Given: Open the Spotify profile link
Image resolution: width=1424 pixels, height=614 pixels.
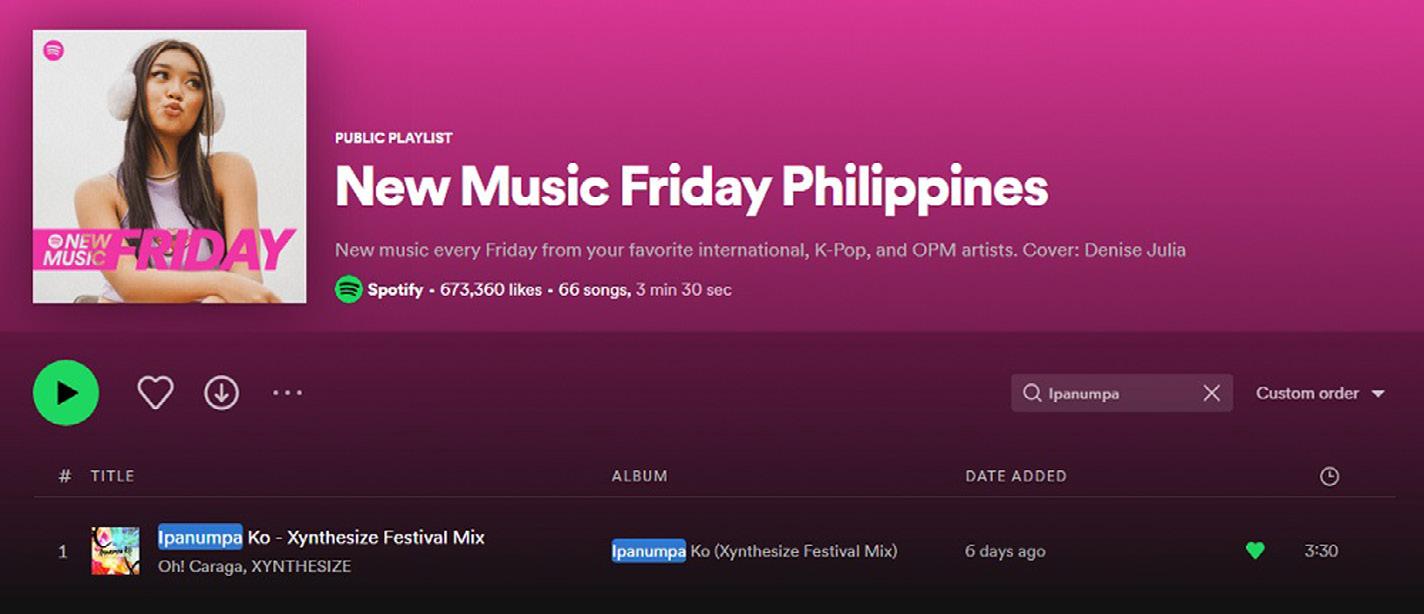Looking at the screenshot, I should coord(395,290).
